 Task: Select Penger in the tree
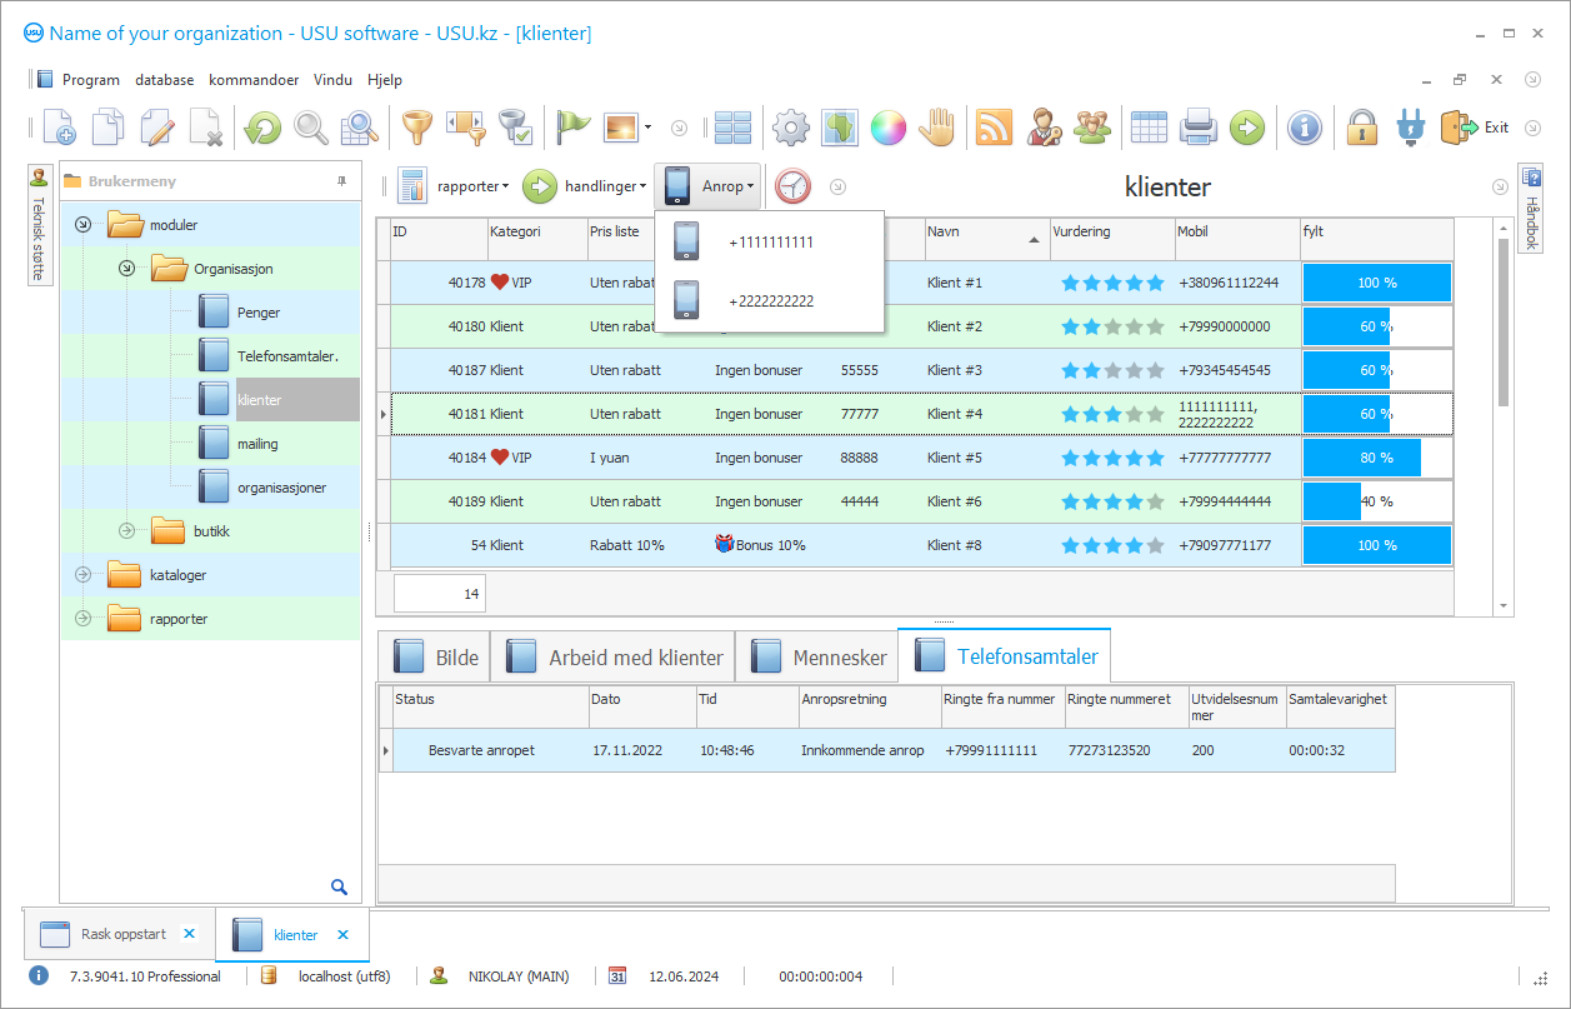(258, 313)
